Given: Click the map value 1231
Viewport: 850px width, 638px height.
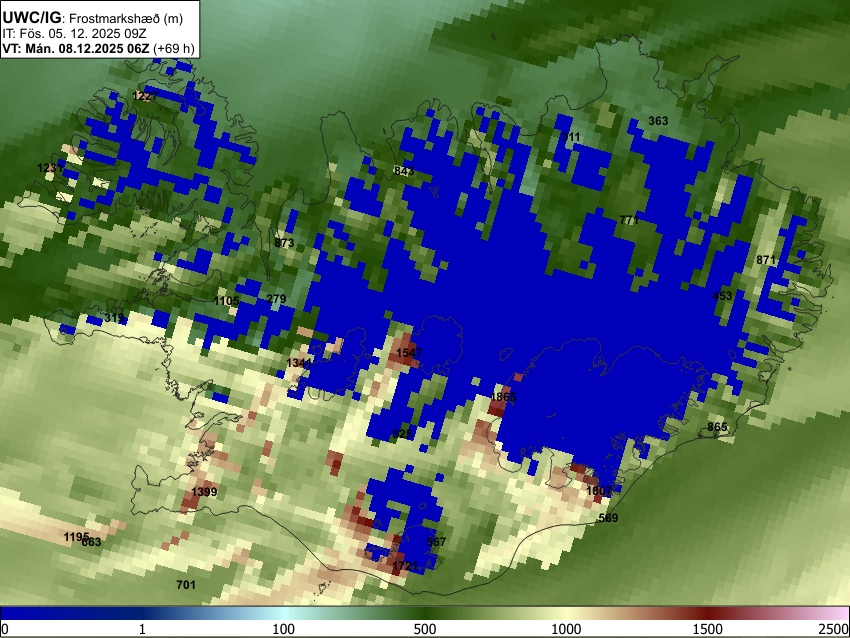Looking at the screenshot, I should pyautogui.click(x=50, y=168).
